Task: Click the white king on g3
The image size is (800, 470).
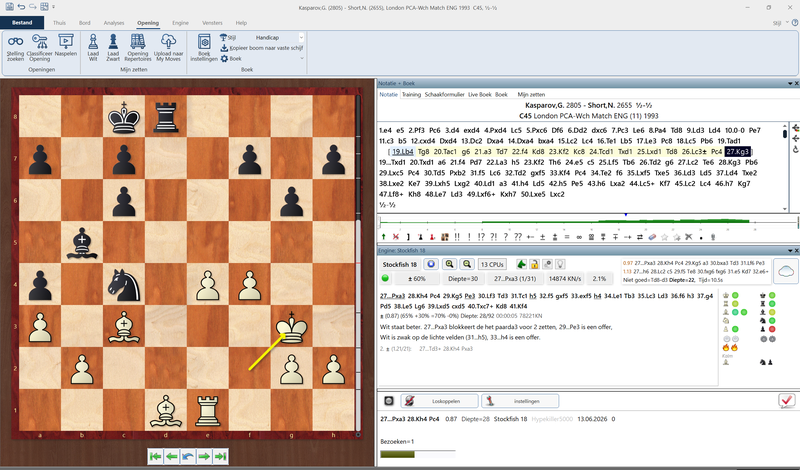Action: pos(291,327)
